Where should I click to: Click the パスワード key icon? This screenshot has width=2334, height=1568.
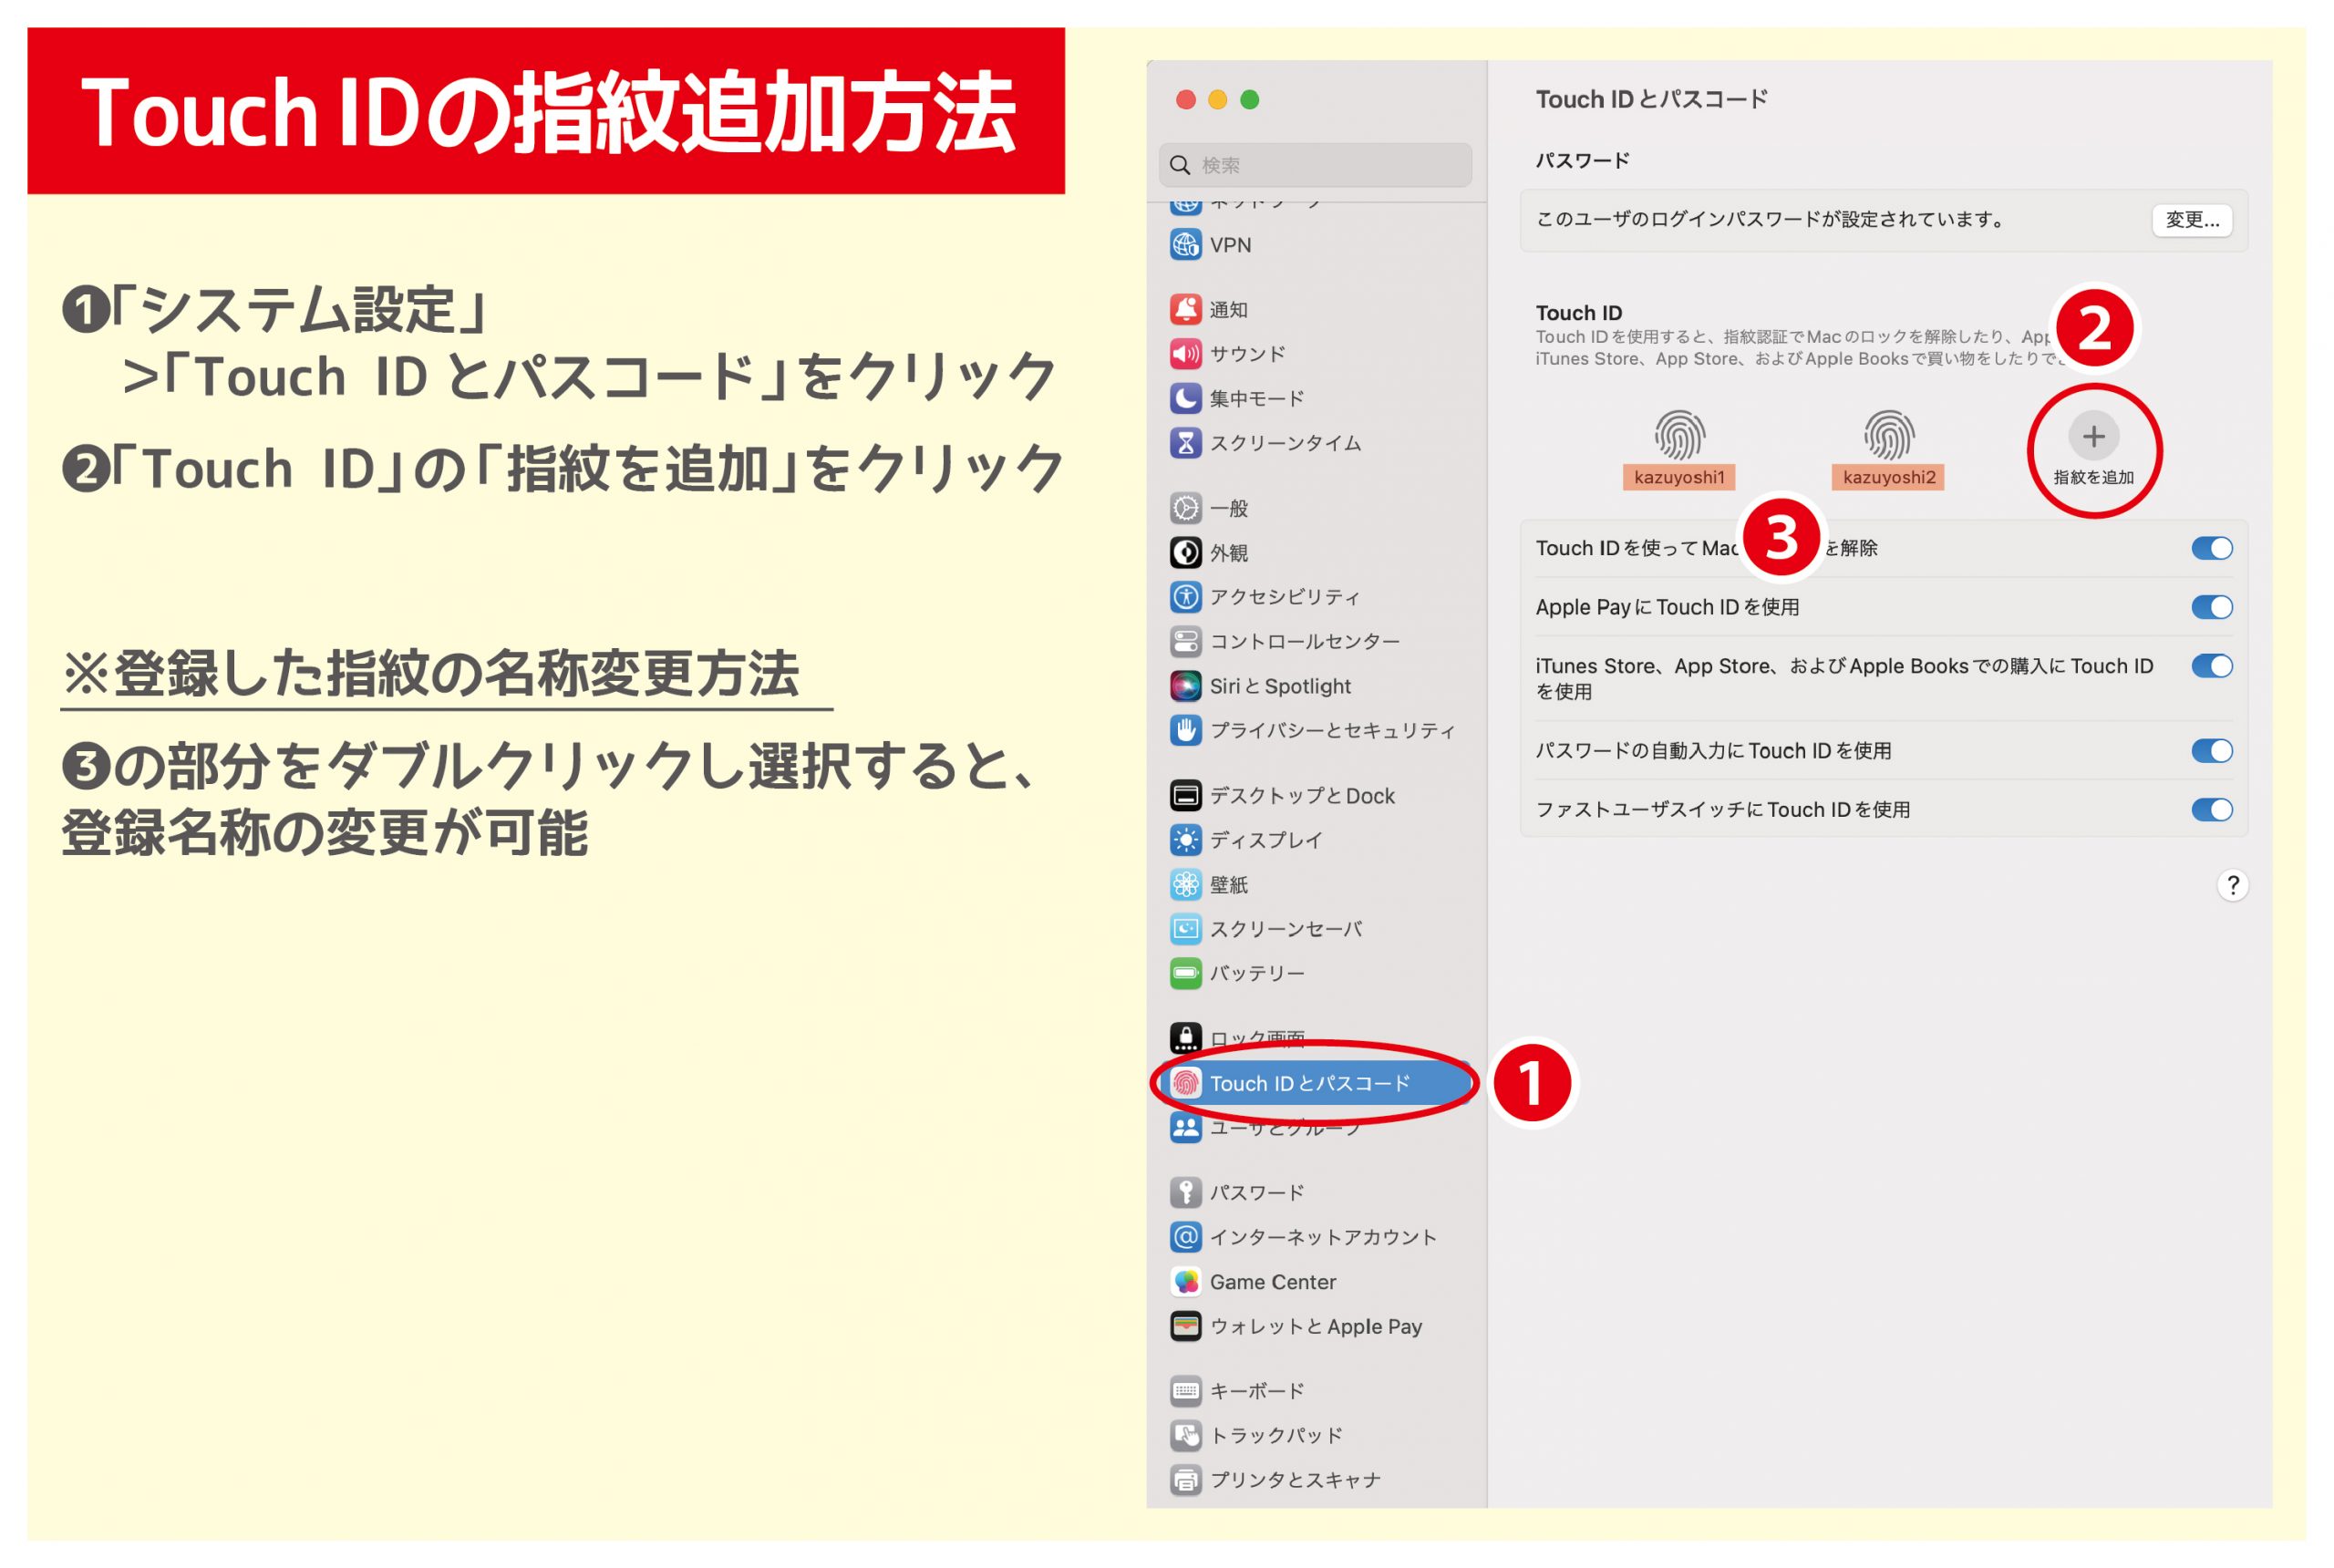pos(1186,1192)
